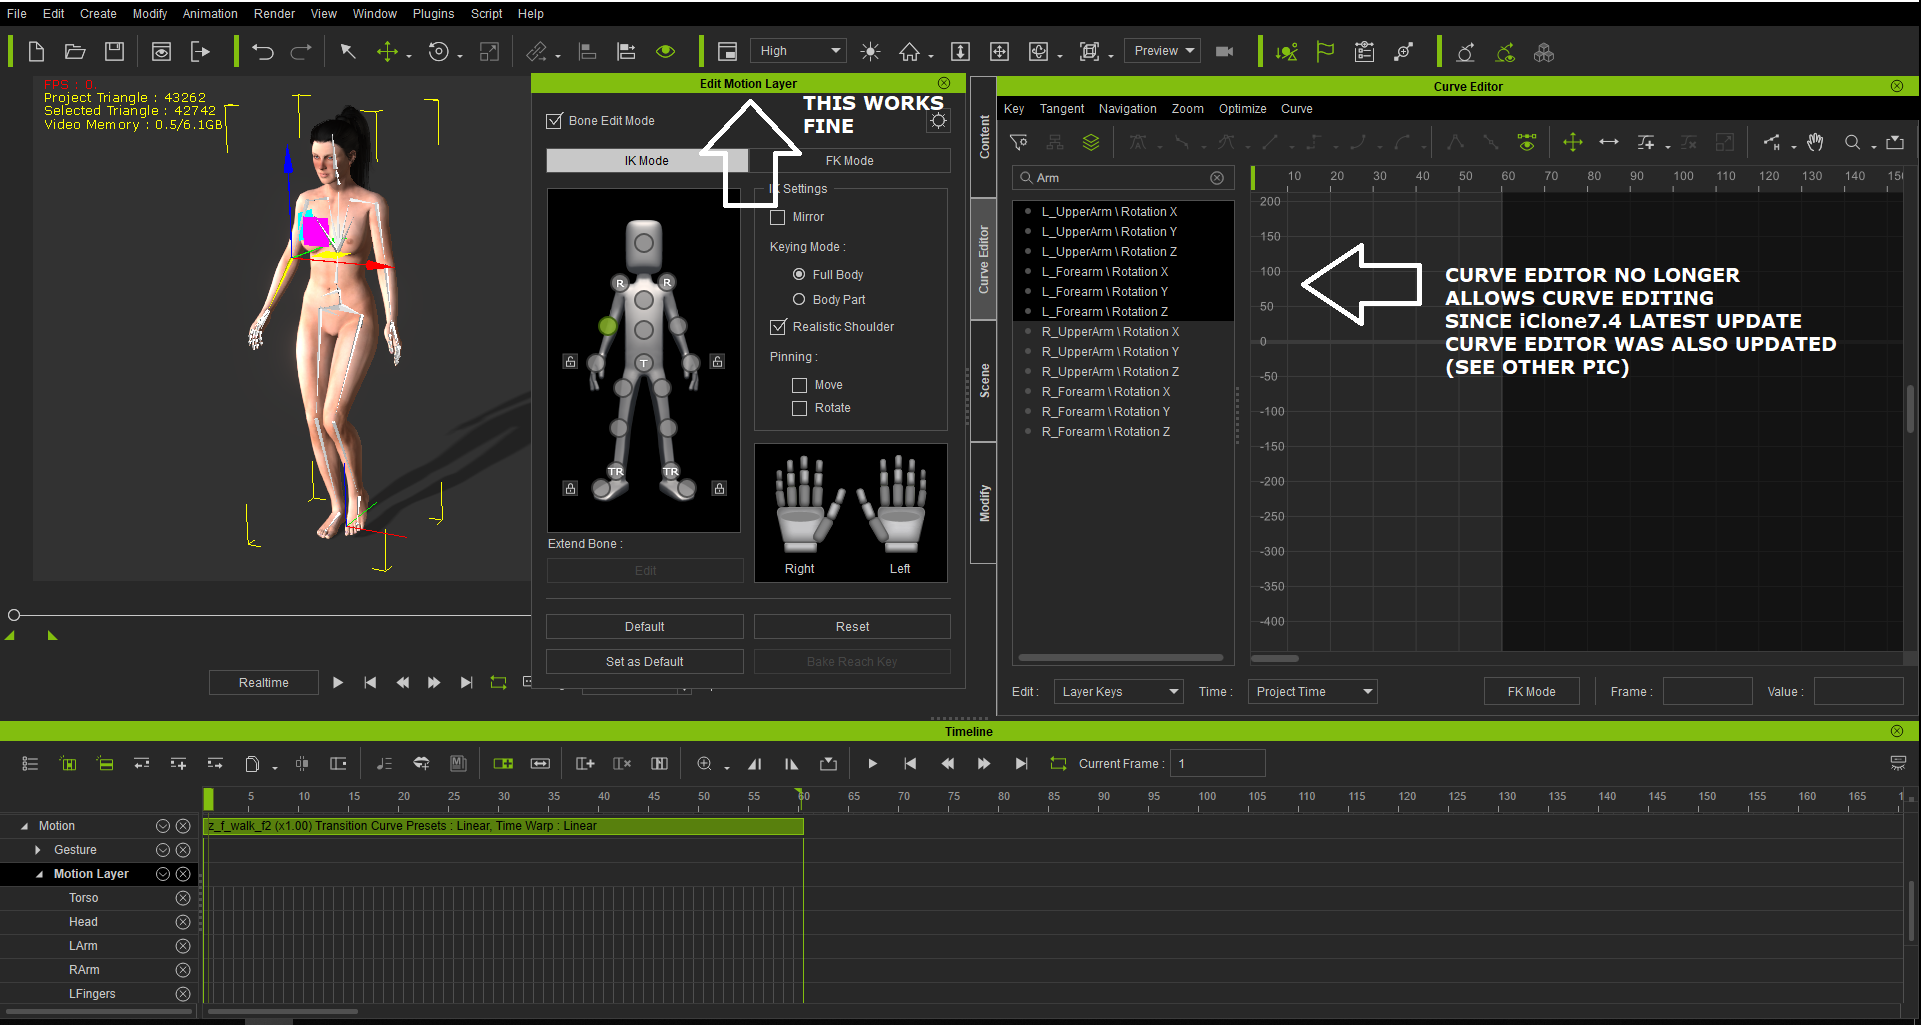Click the Set as Default button
This screenshot has height=1025, width=1921.
pos(645,661)
